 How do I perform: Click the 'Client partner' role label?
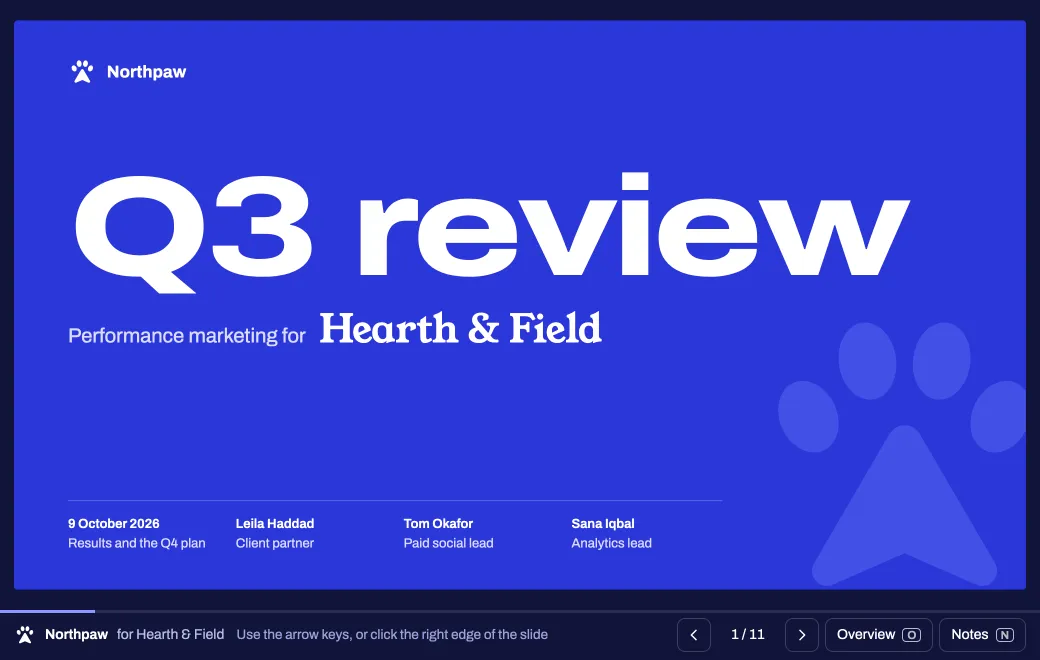[x=275, y=543]
